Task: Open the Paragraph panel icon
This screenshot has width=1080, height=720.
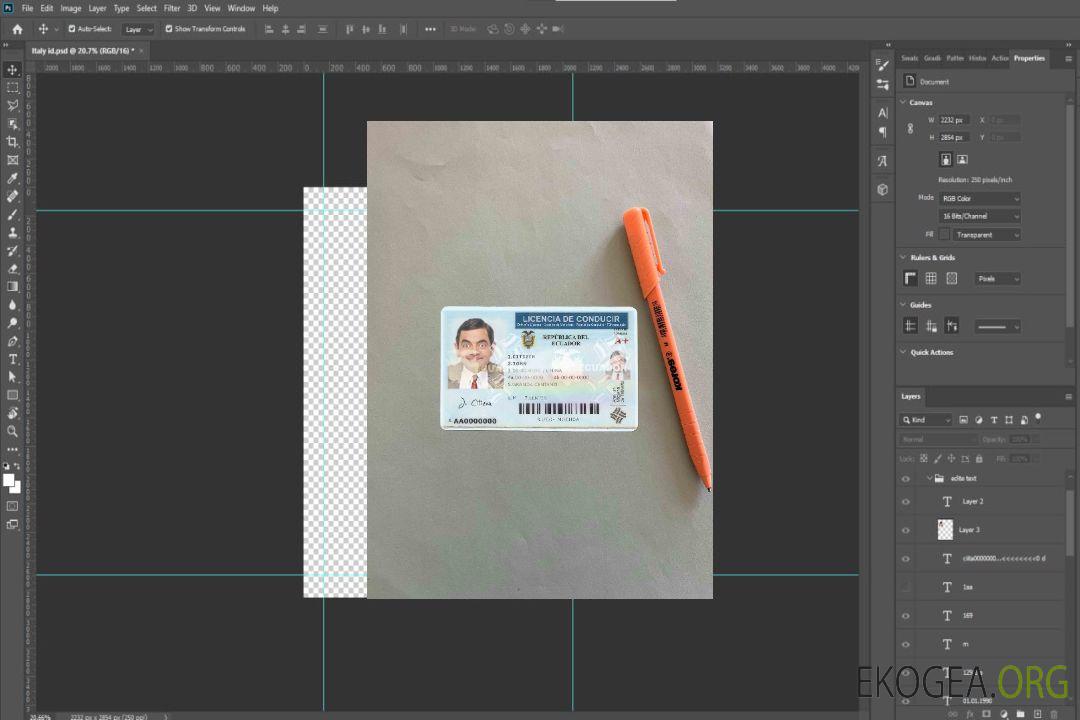Action: coord(882,132)
